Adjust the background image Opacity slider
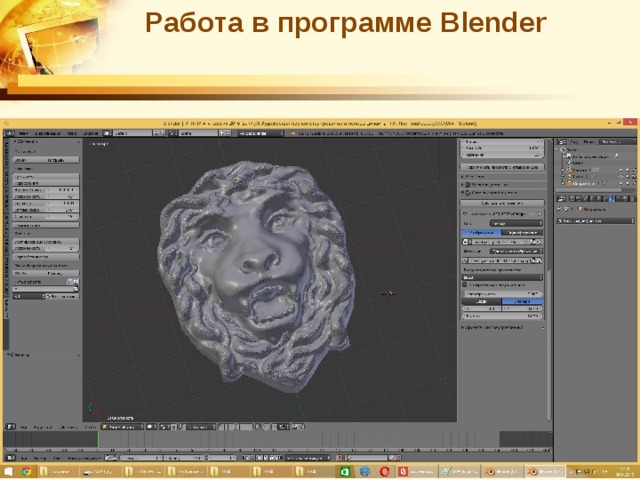 click(x=502, y=293)
